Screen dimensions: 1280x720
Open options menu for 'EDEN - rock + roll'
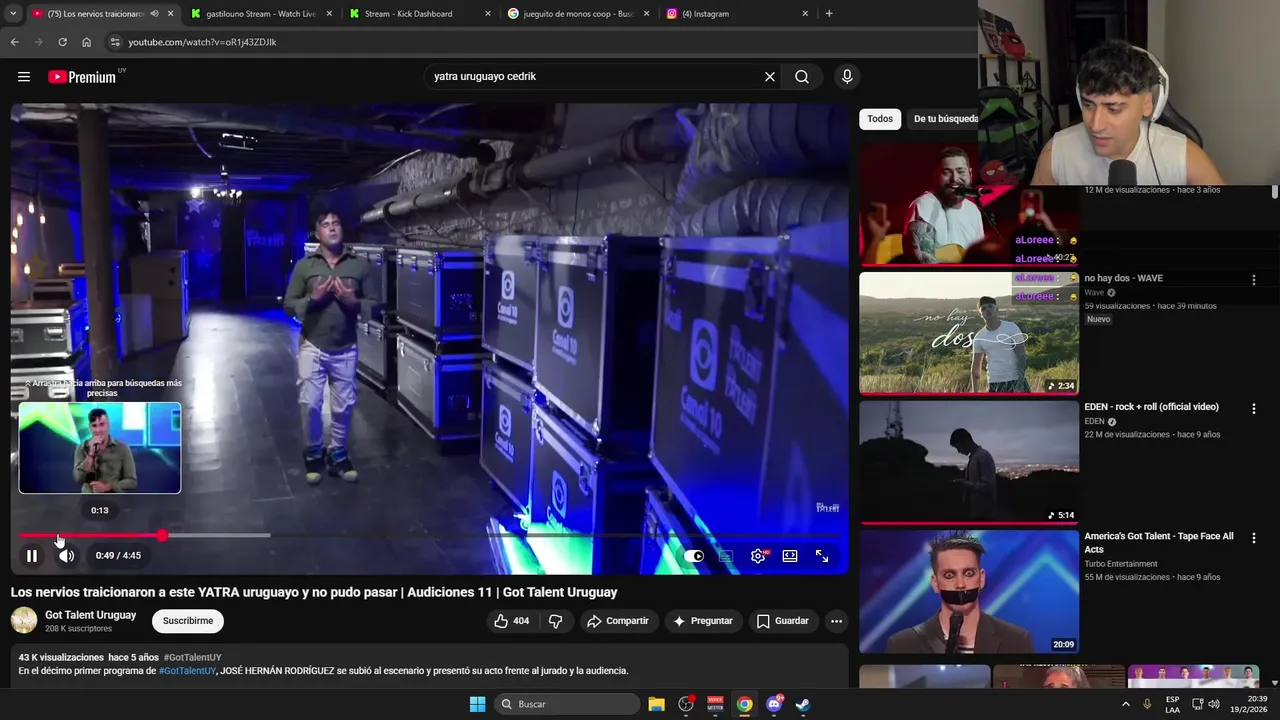1253,409
